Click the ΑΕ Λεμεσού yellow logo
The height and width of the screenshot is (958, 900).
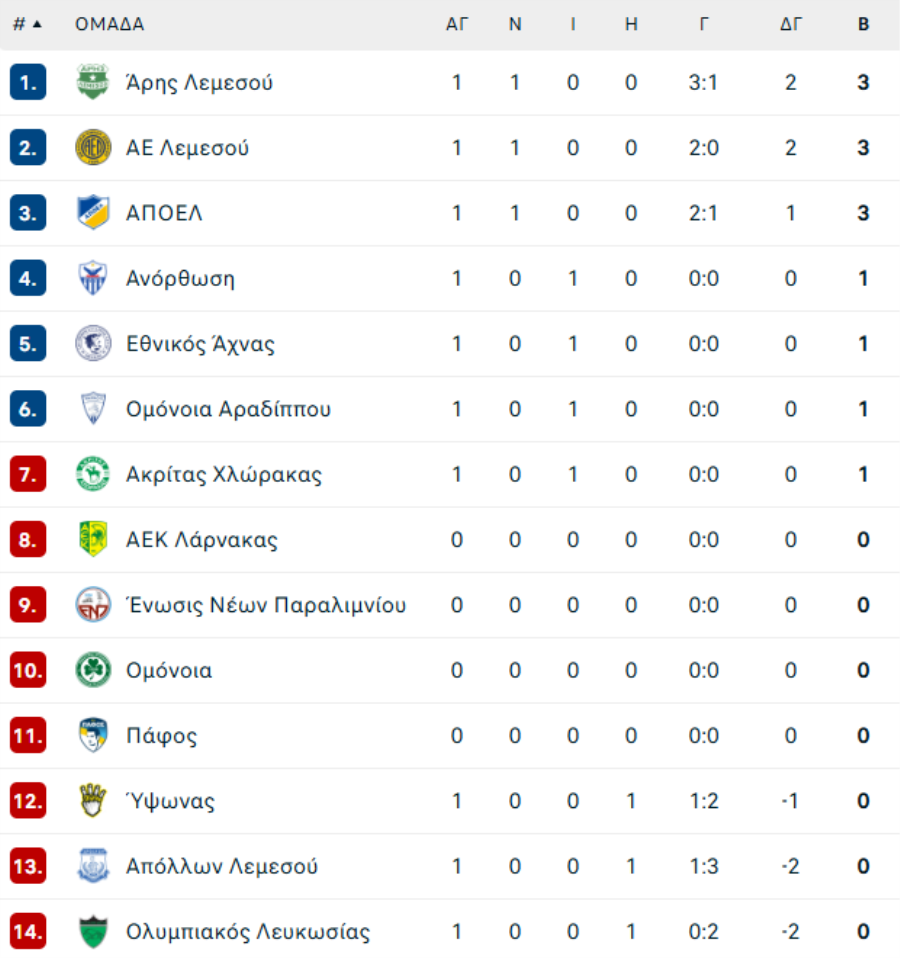click(x=93, y=147)
